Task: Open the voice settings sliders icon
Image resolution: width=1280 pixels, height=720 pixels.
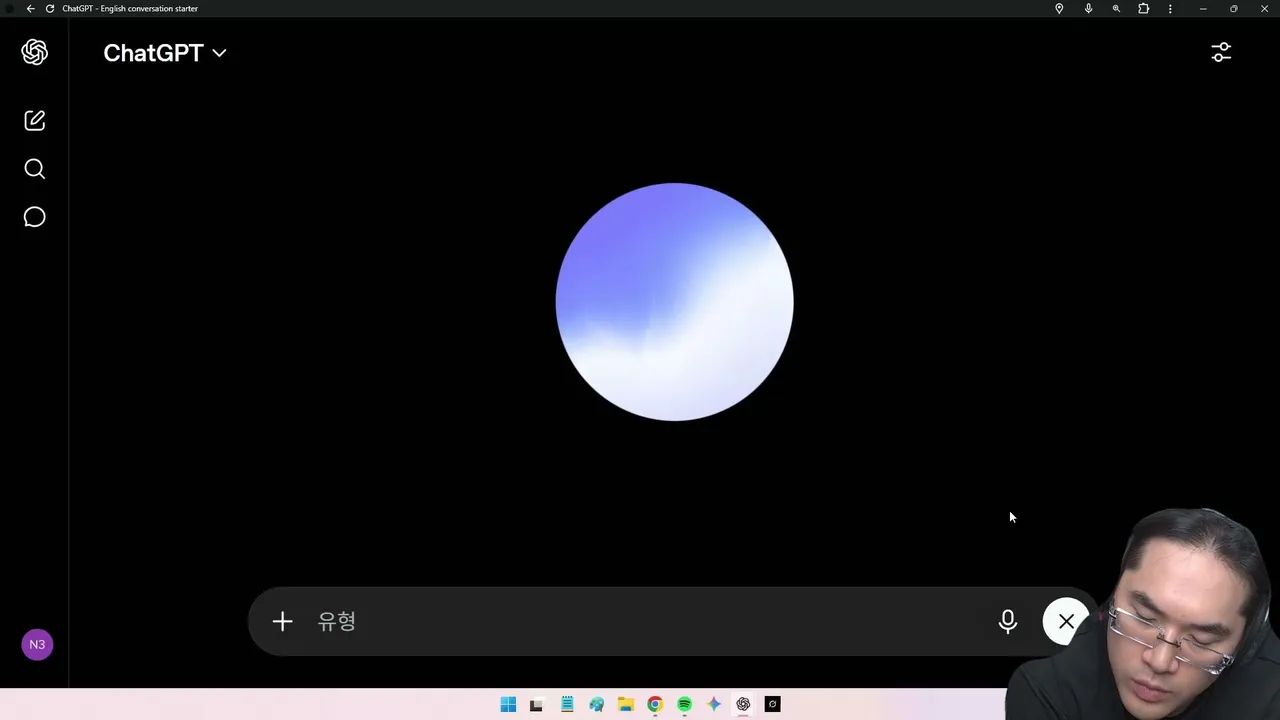Action: coord(1221,52)
